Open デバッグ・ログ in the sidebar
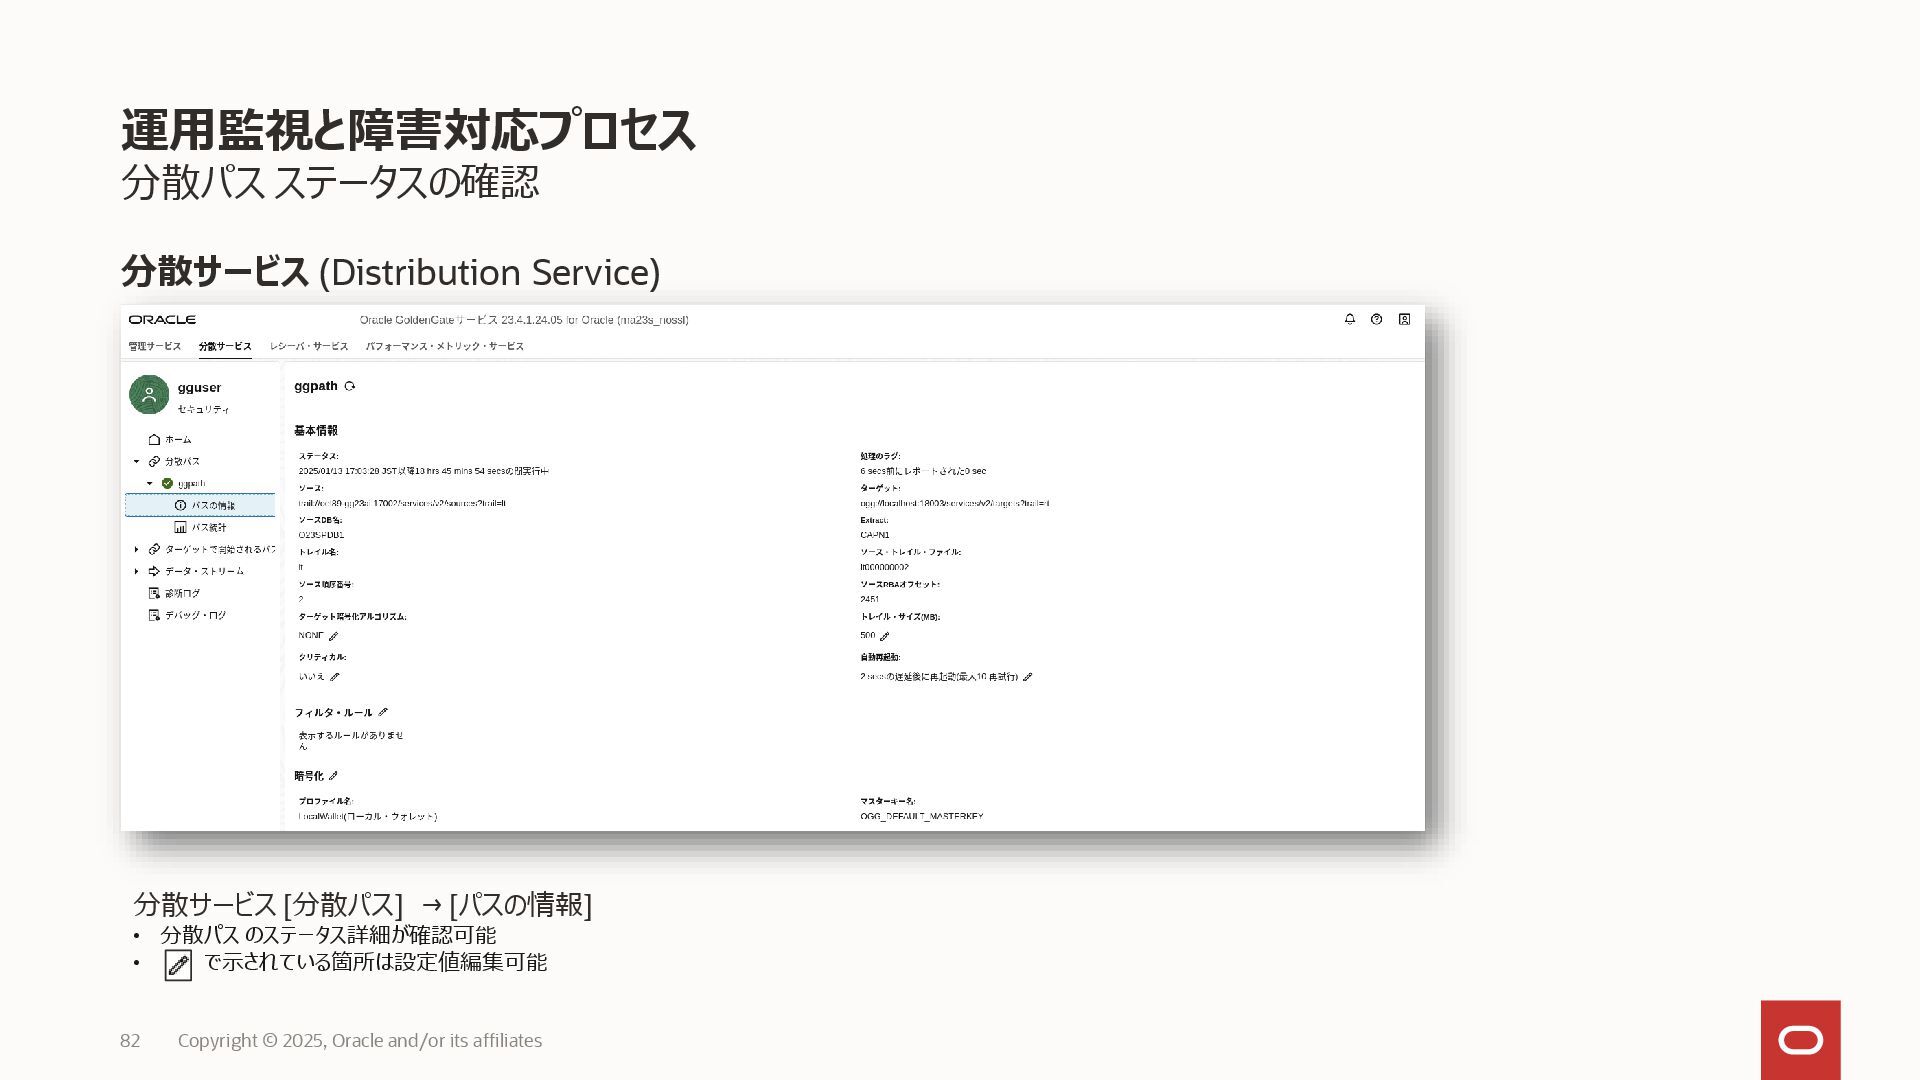 (x=195, y=615)
